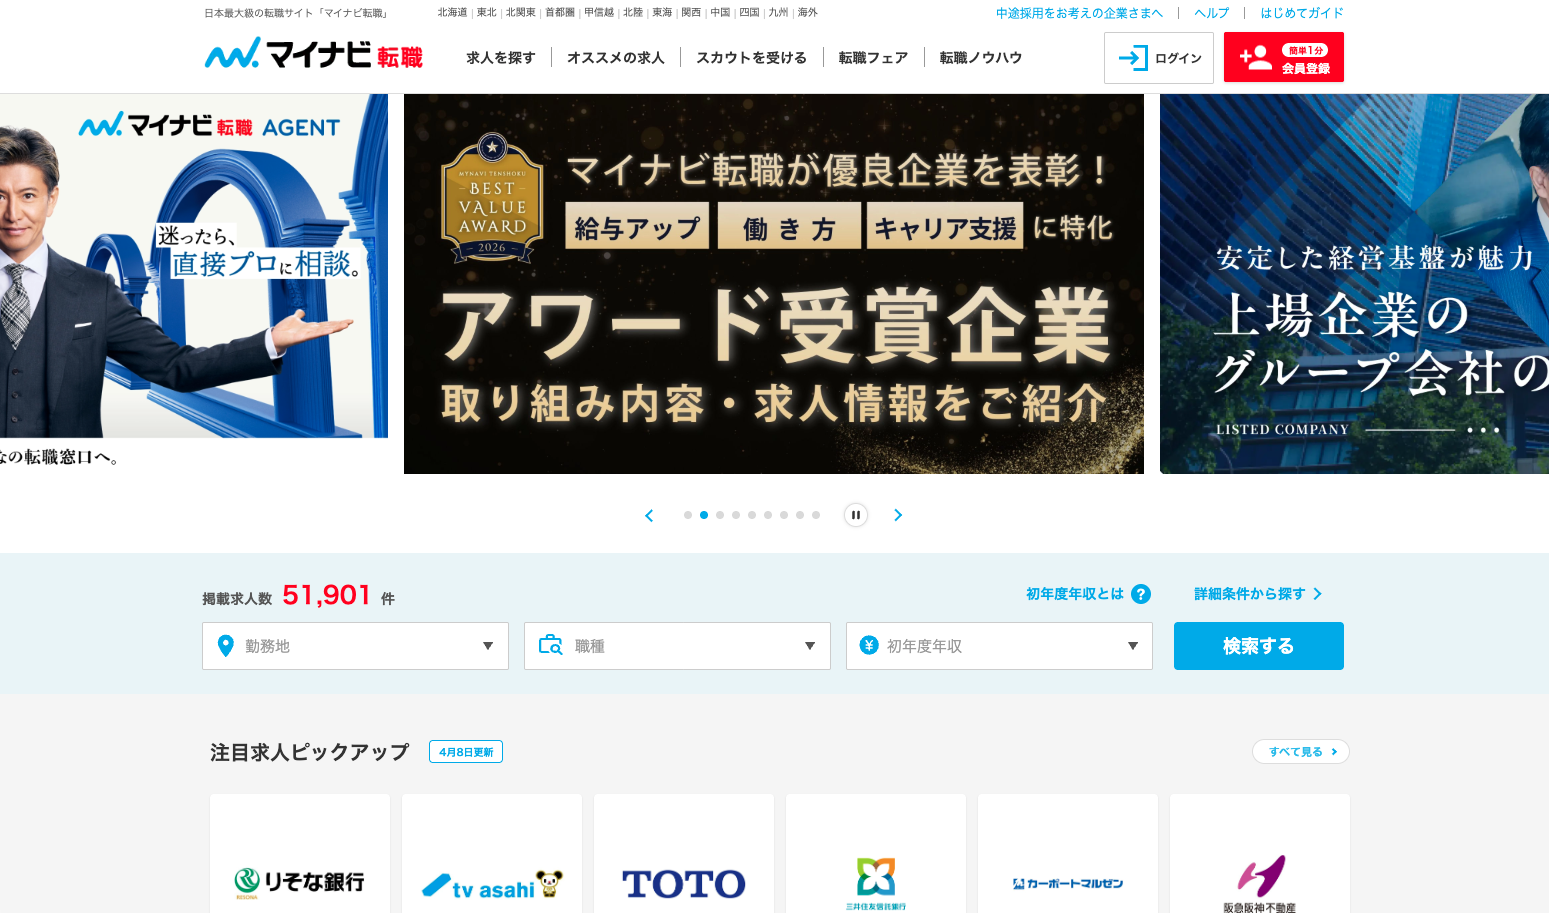
Task: Click the ログイン button
Action: point(1159,58)
